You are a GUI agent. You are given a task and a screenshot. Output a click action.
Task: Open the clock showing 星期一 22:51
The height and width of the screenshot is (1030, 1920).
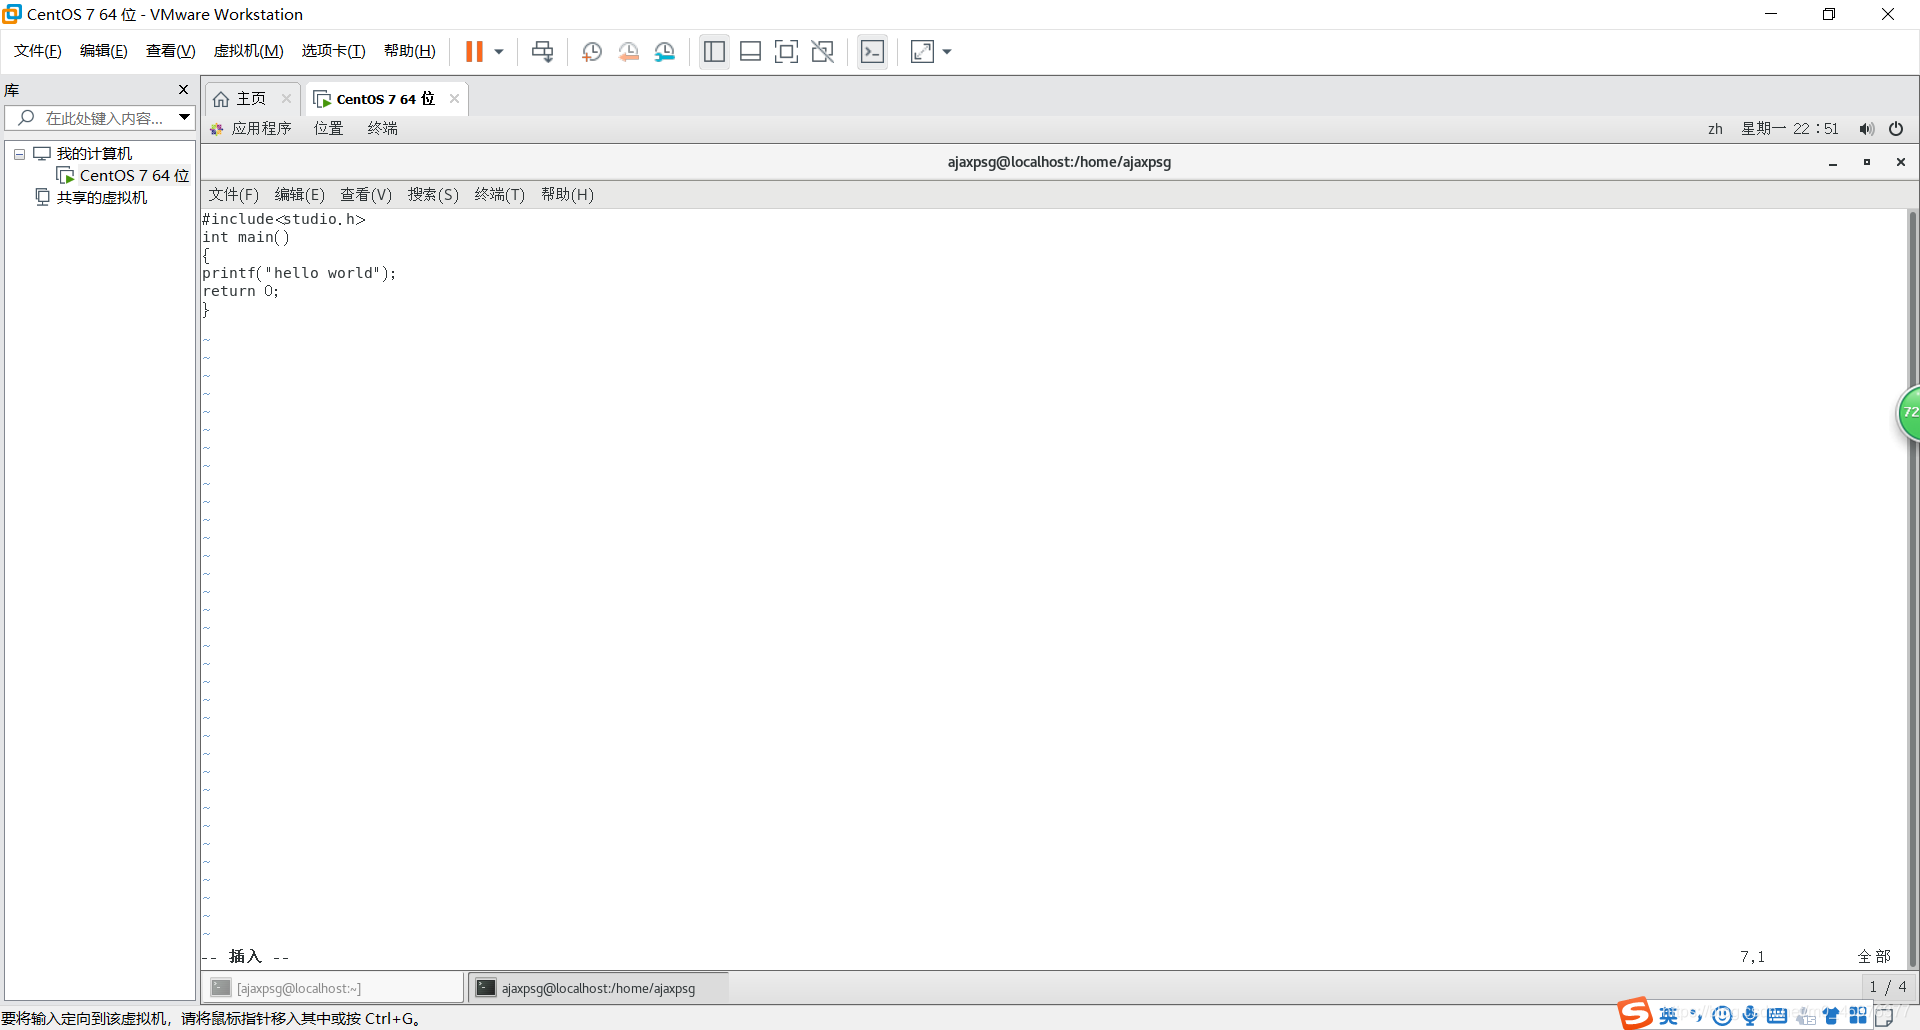[x=1790, y=129]
